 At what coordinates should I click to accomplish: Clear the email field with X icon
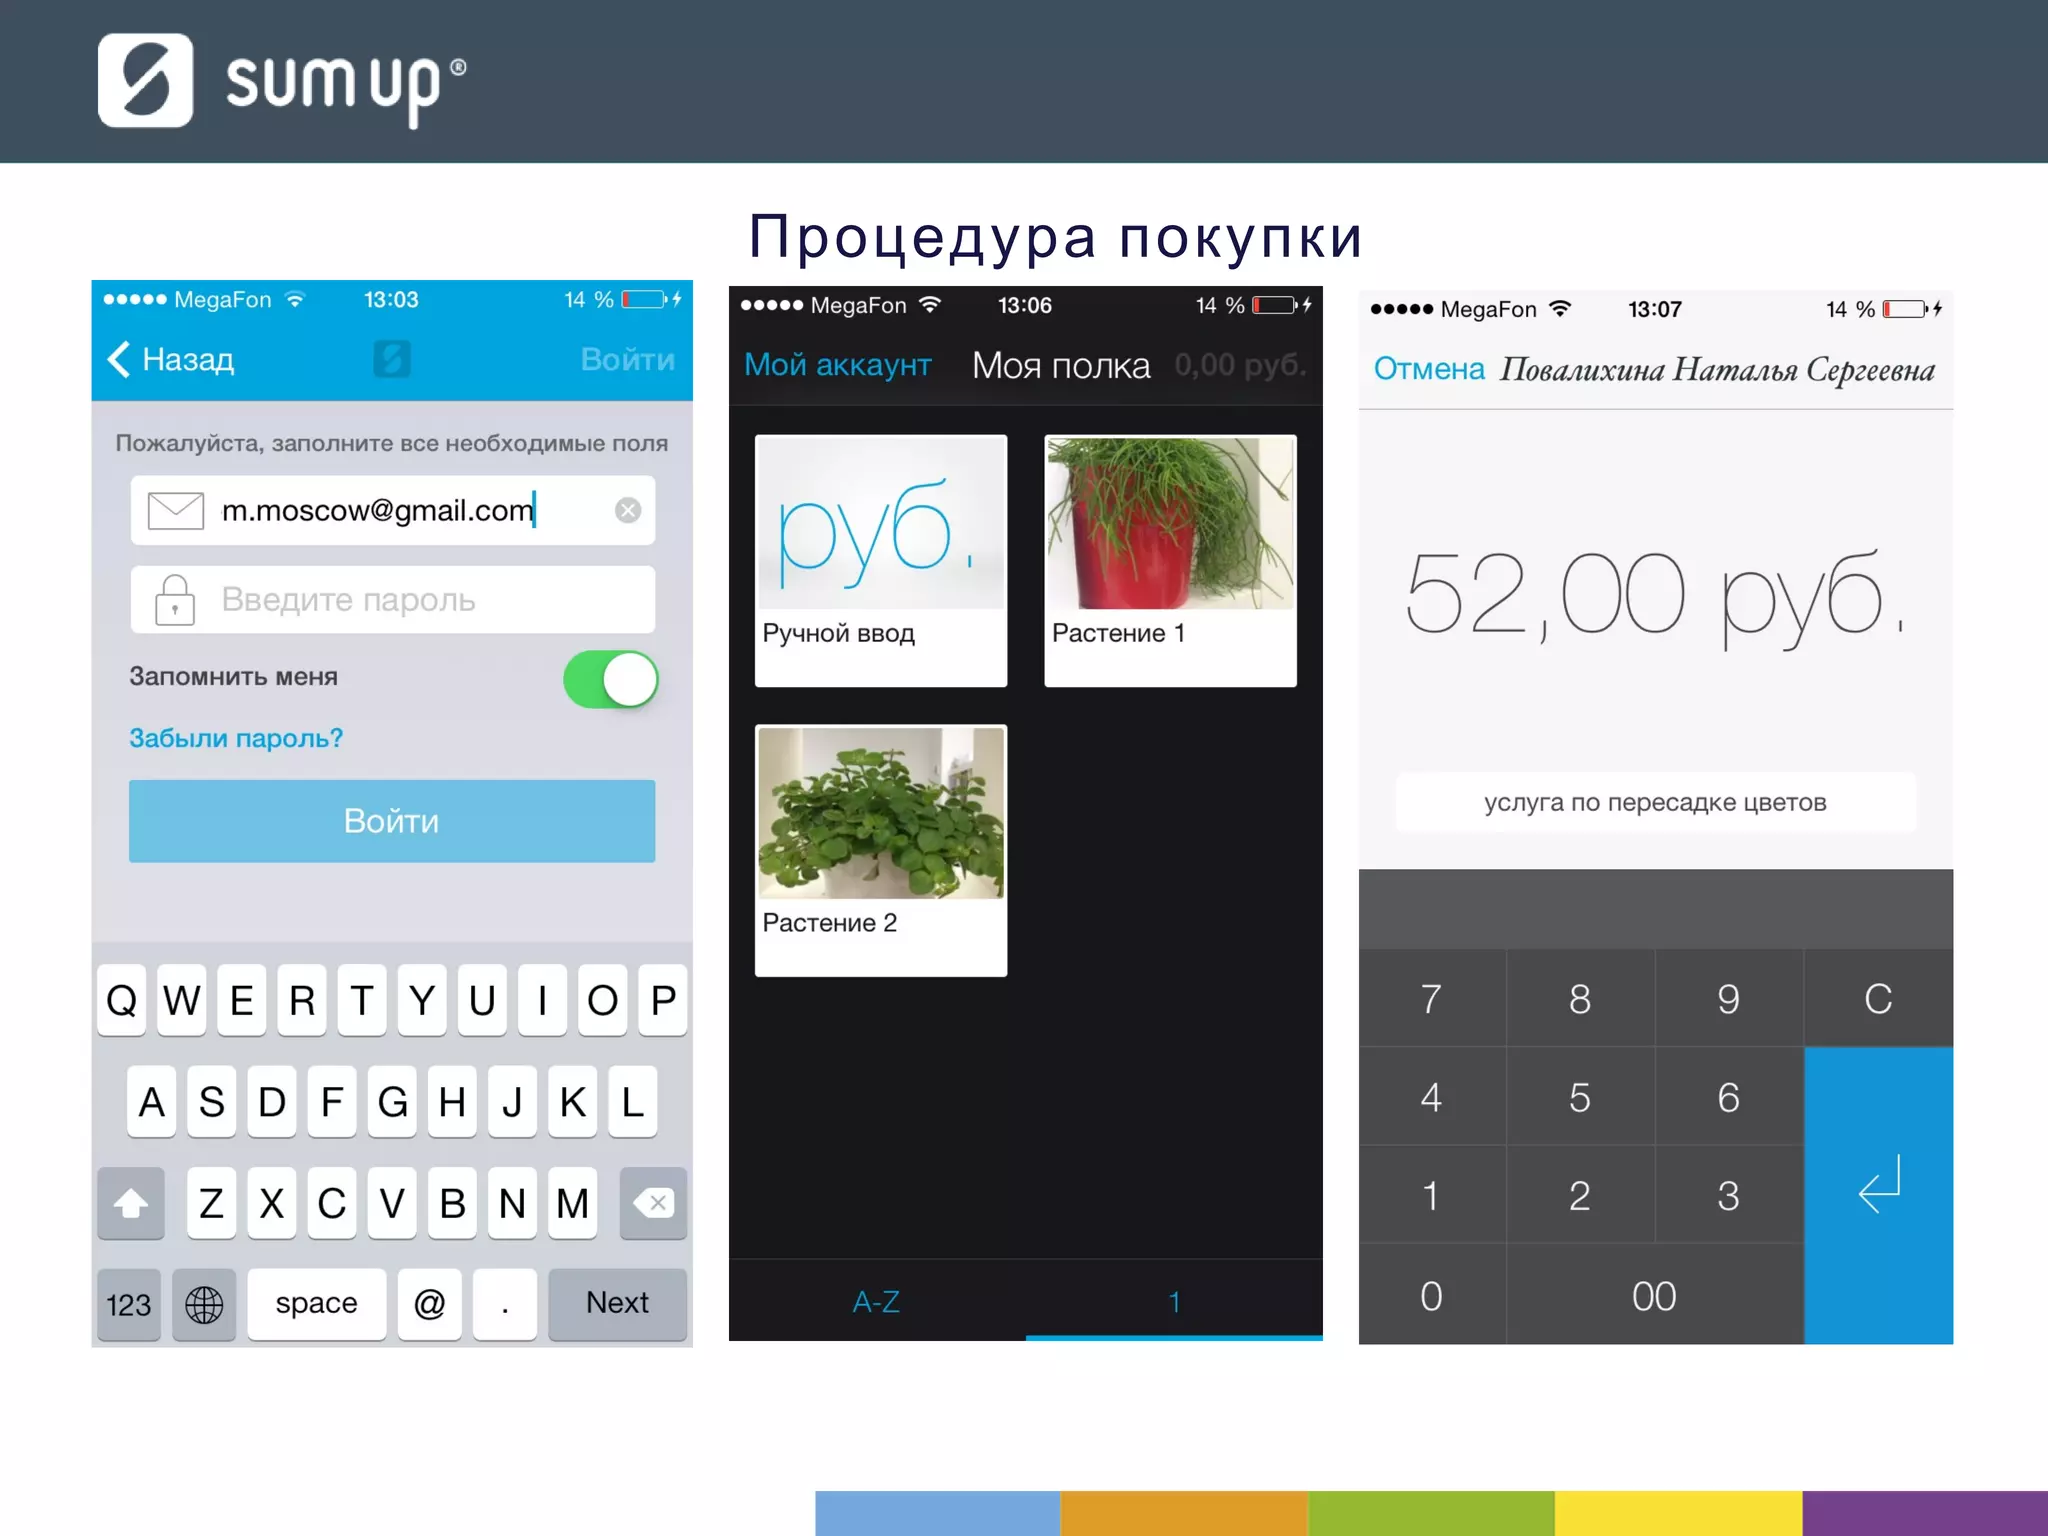[627, 511]
